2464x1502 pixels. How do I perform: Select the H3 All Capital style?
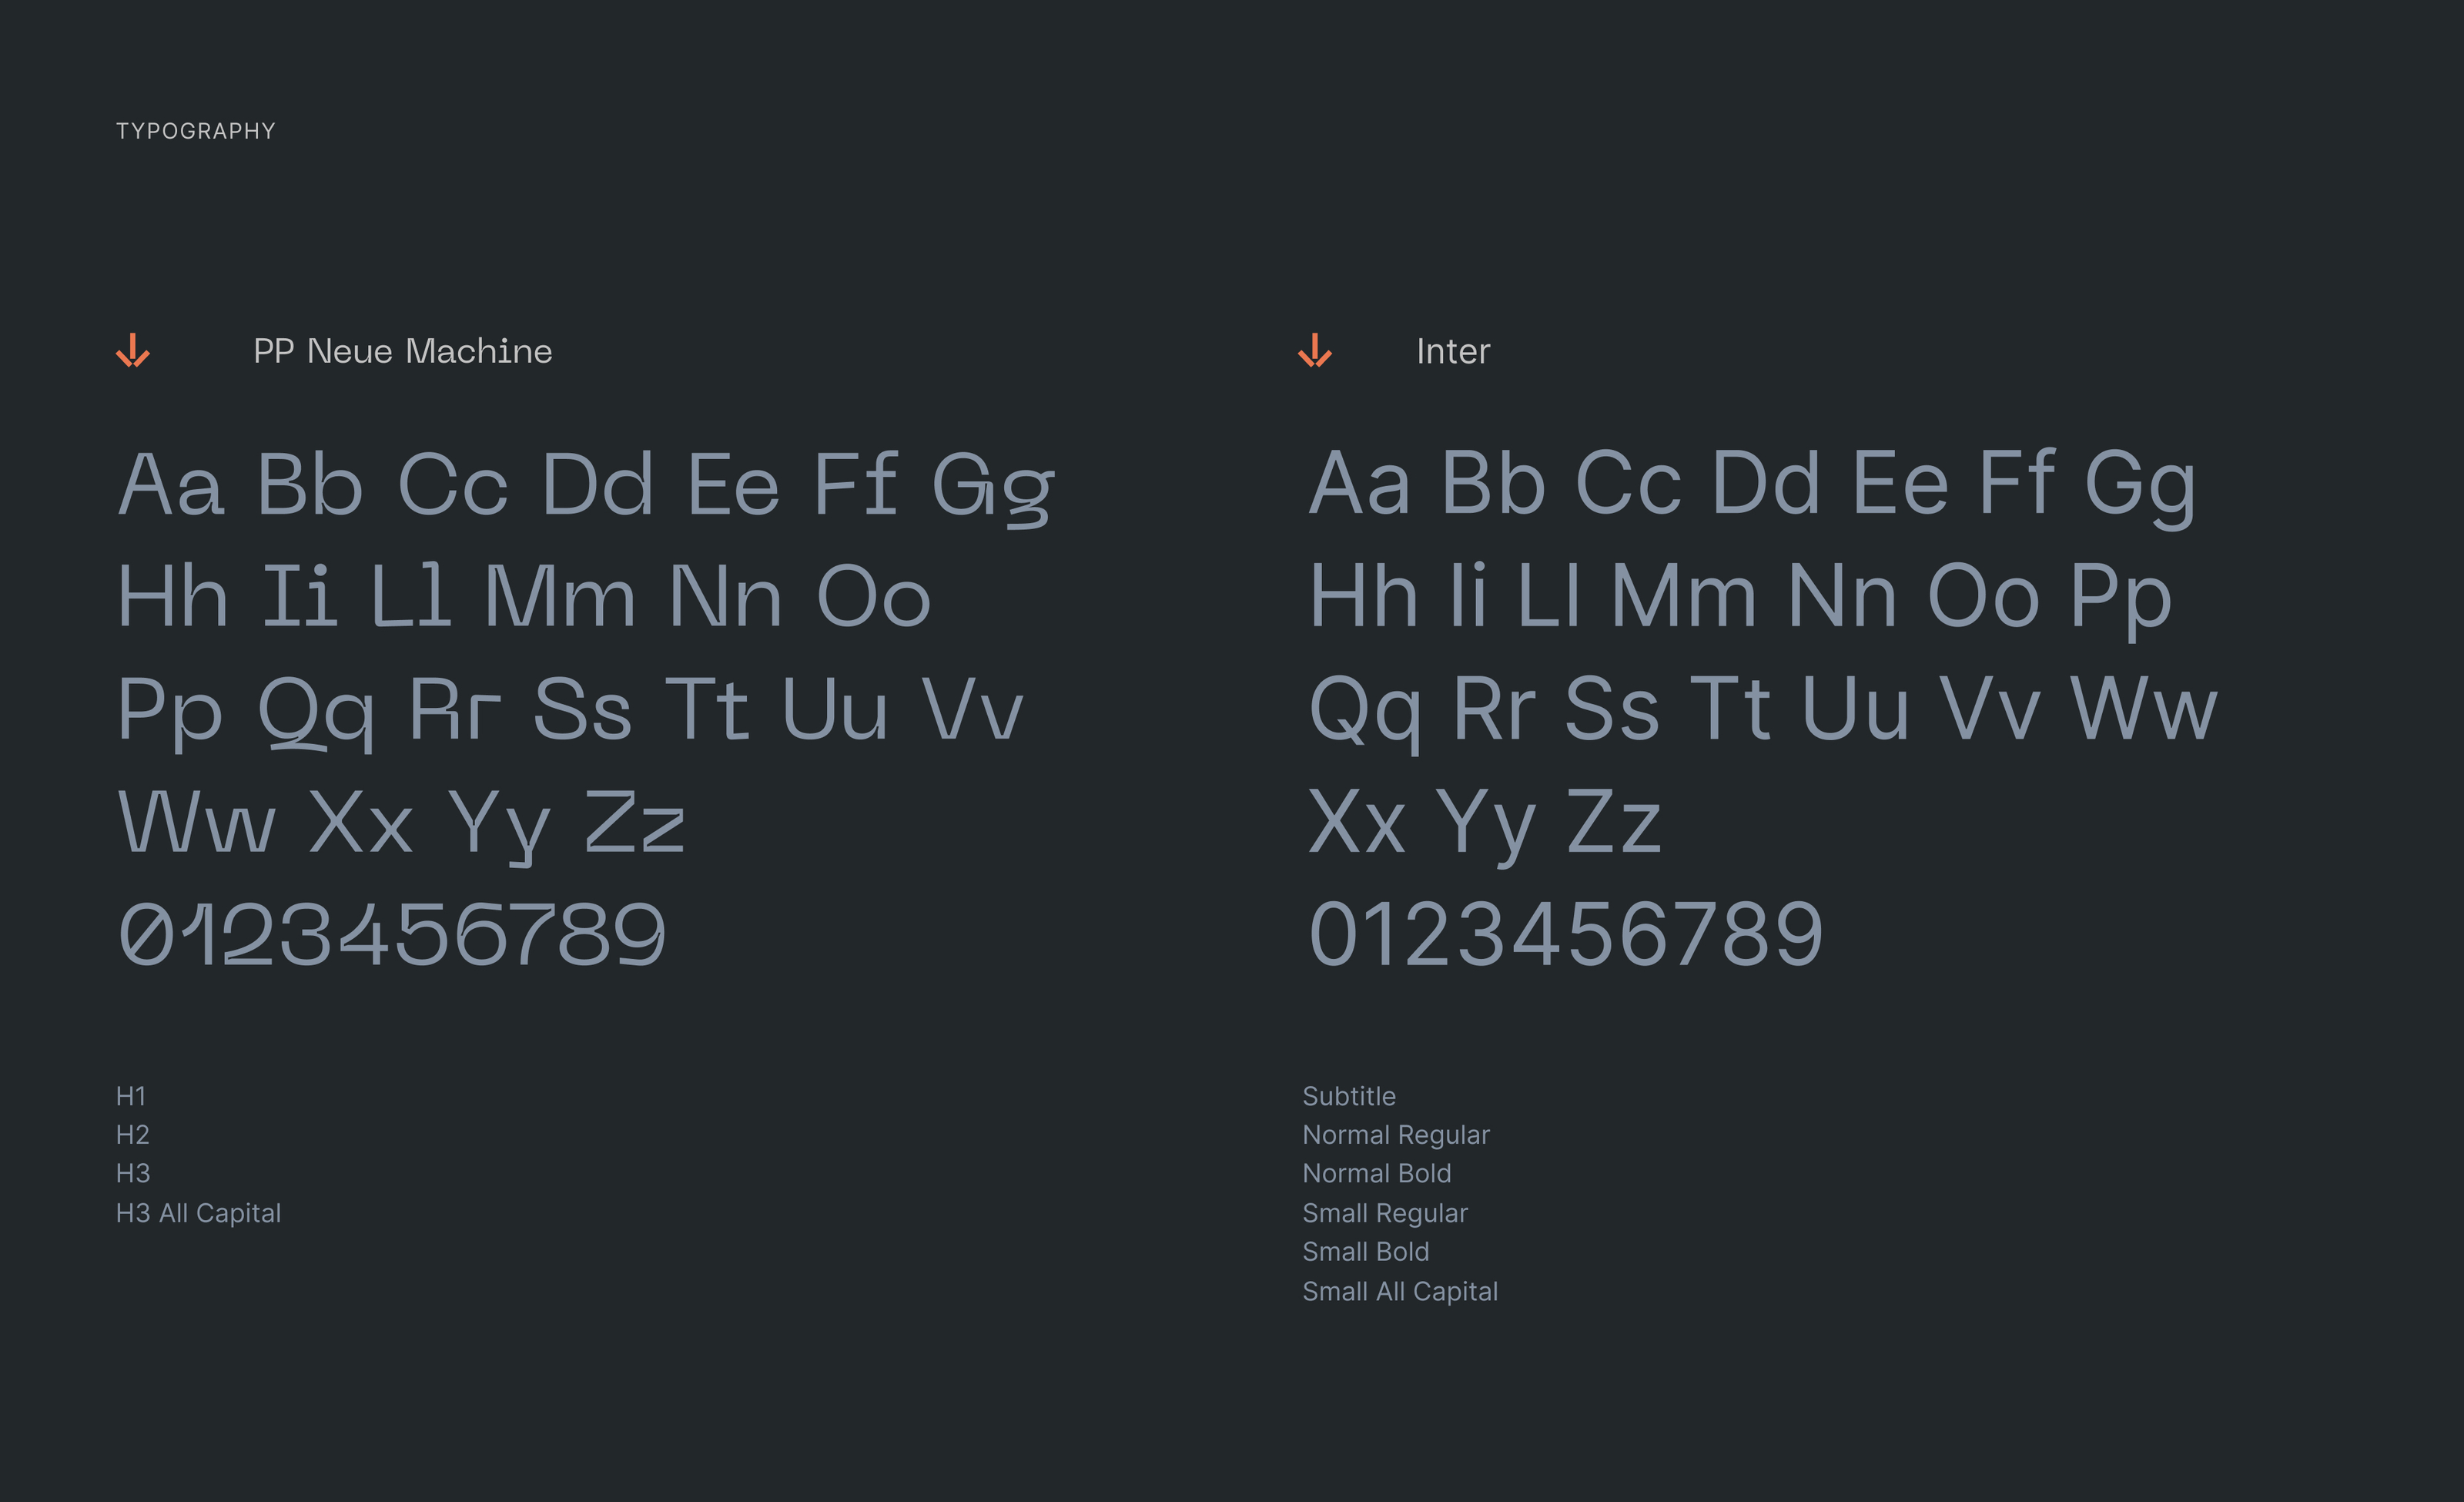[198, 1213]
